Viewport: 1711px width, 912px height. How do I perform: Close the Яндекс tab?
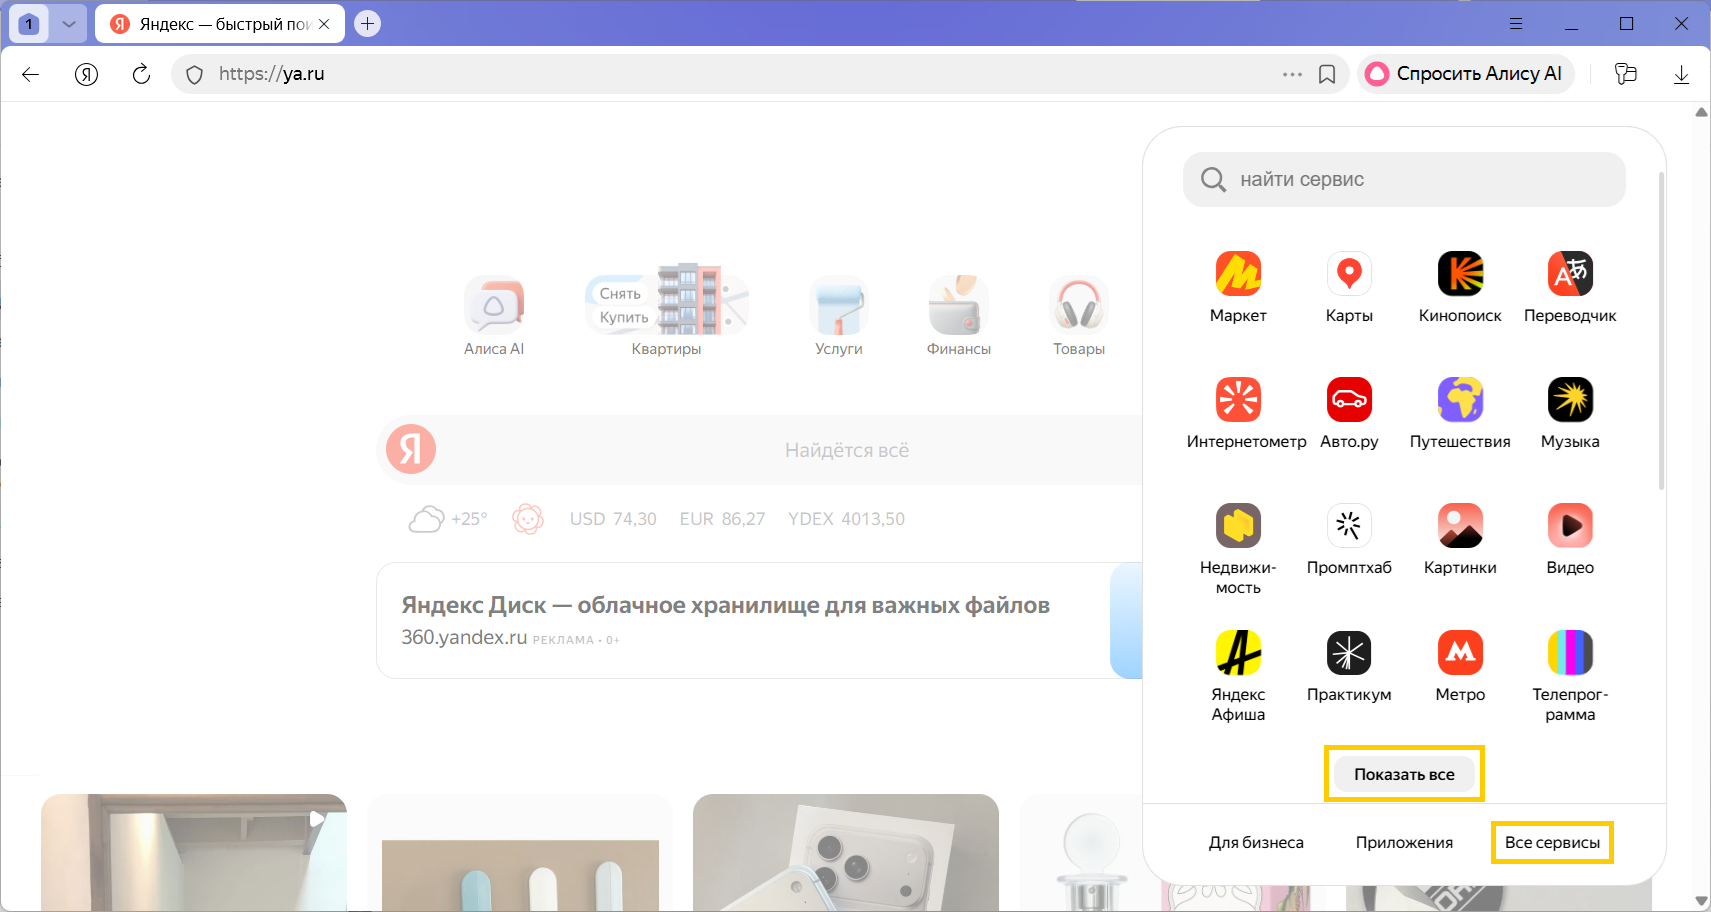tap(324, 24)
